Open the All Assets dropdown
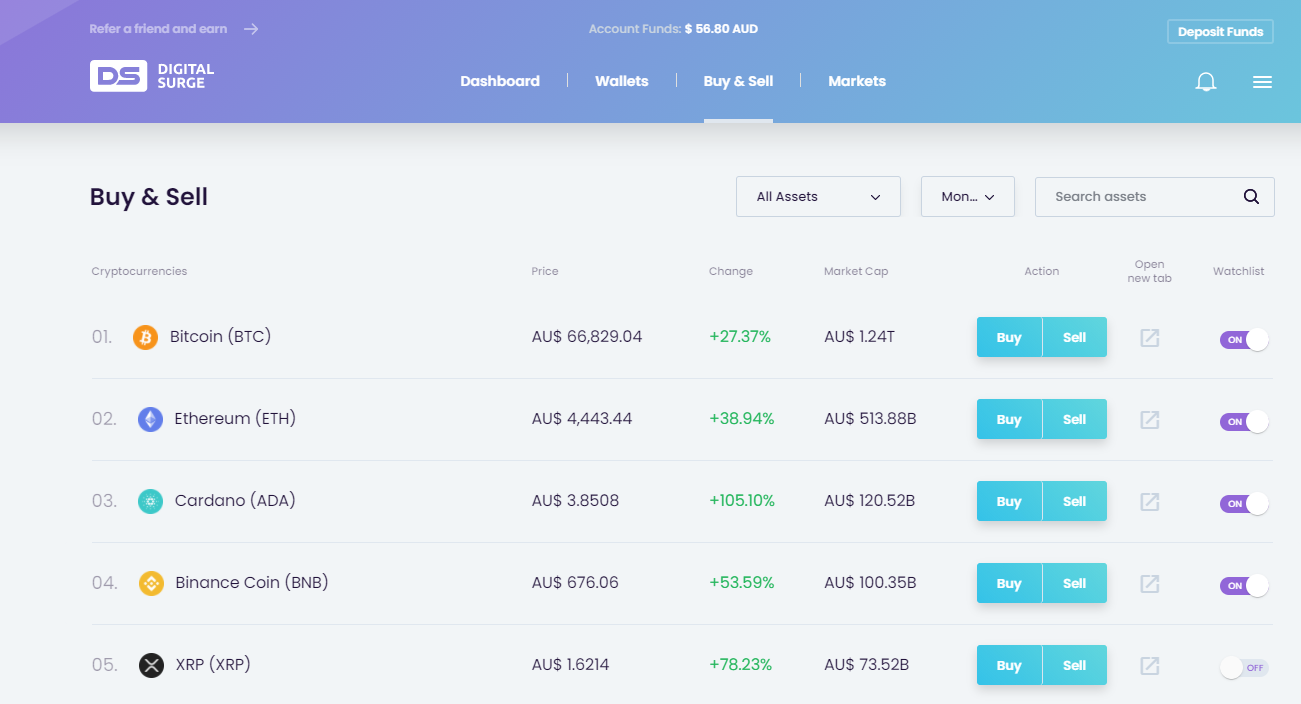The height and width of the screenshot is (704, 1301). (x=818, y=196)
